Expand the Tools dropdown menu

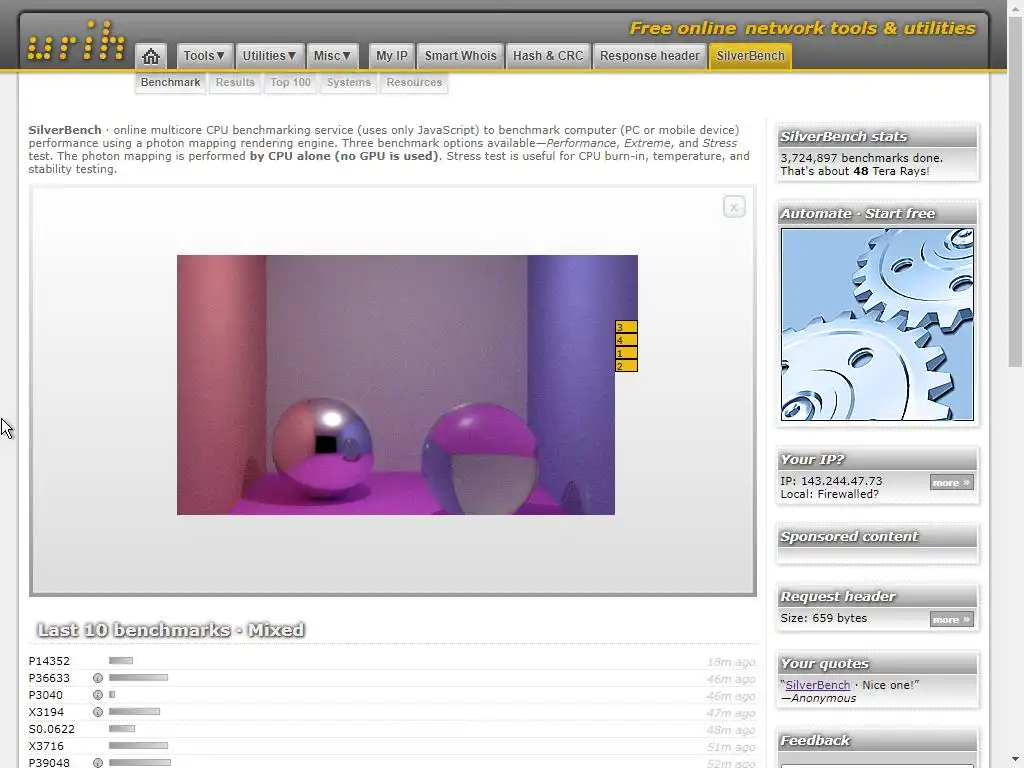[x=204, y=56]
